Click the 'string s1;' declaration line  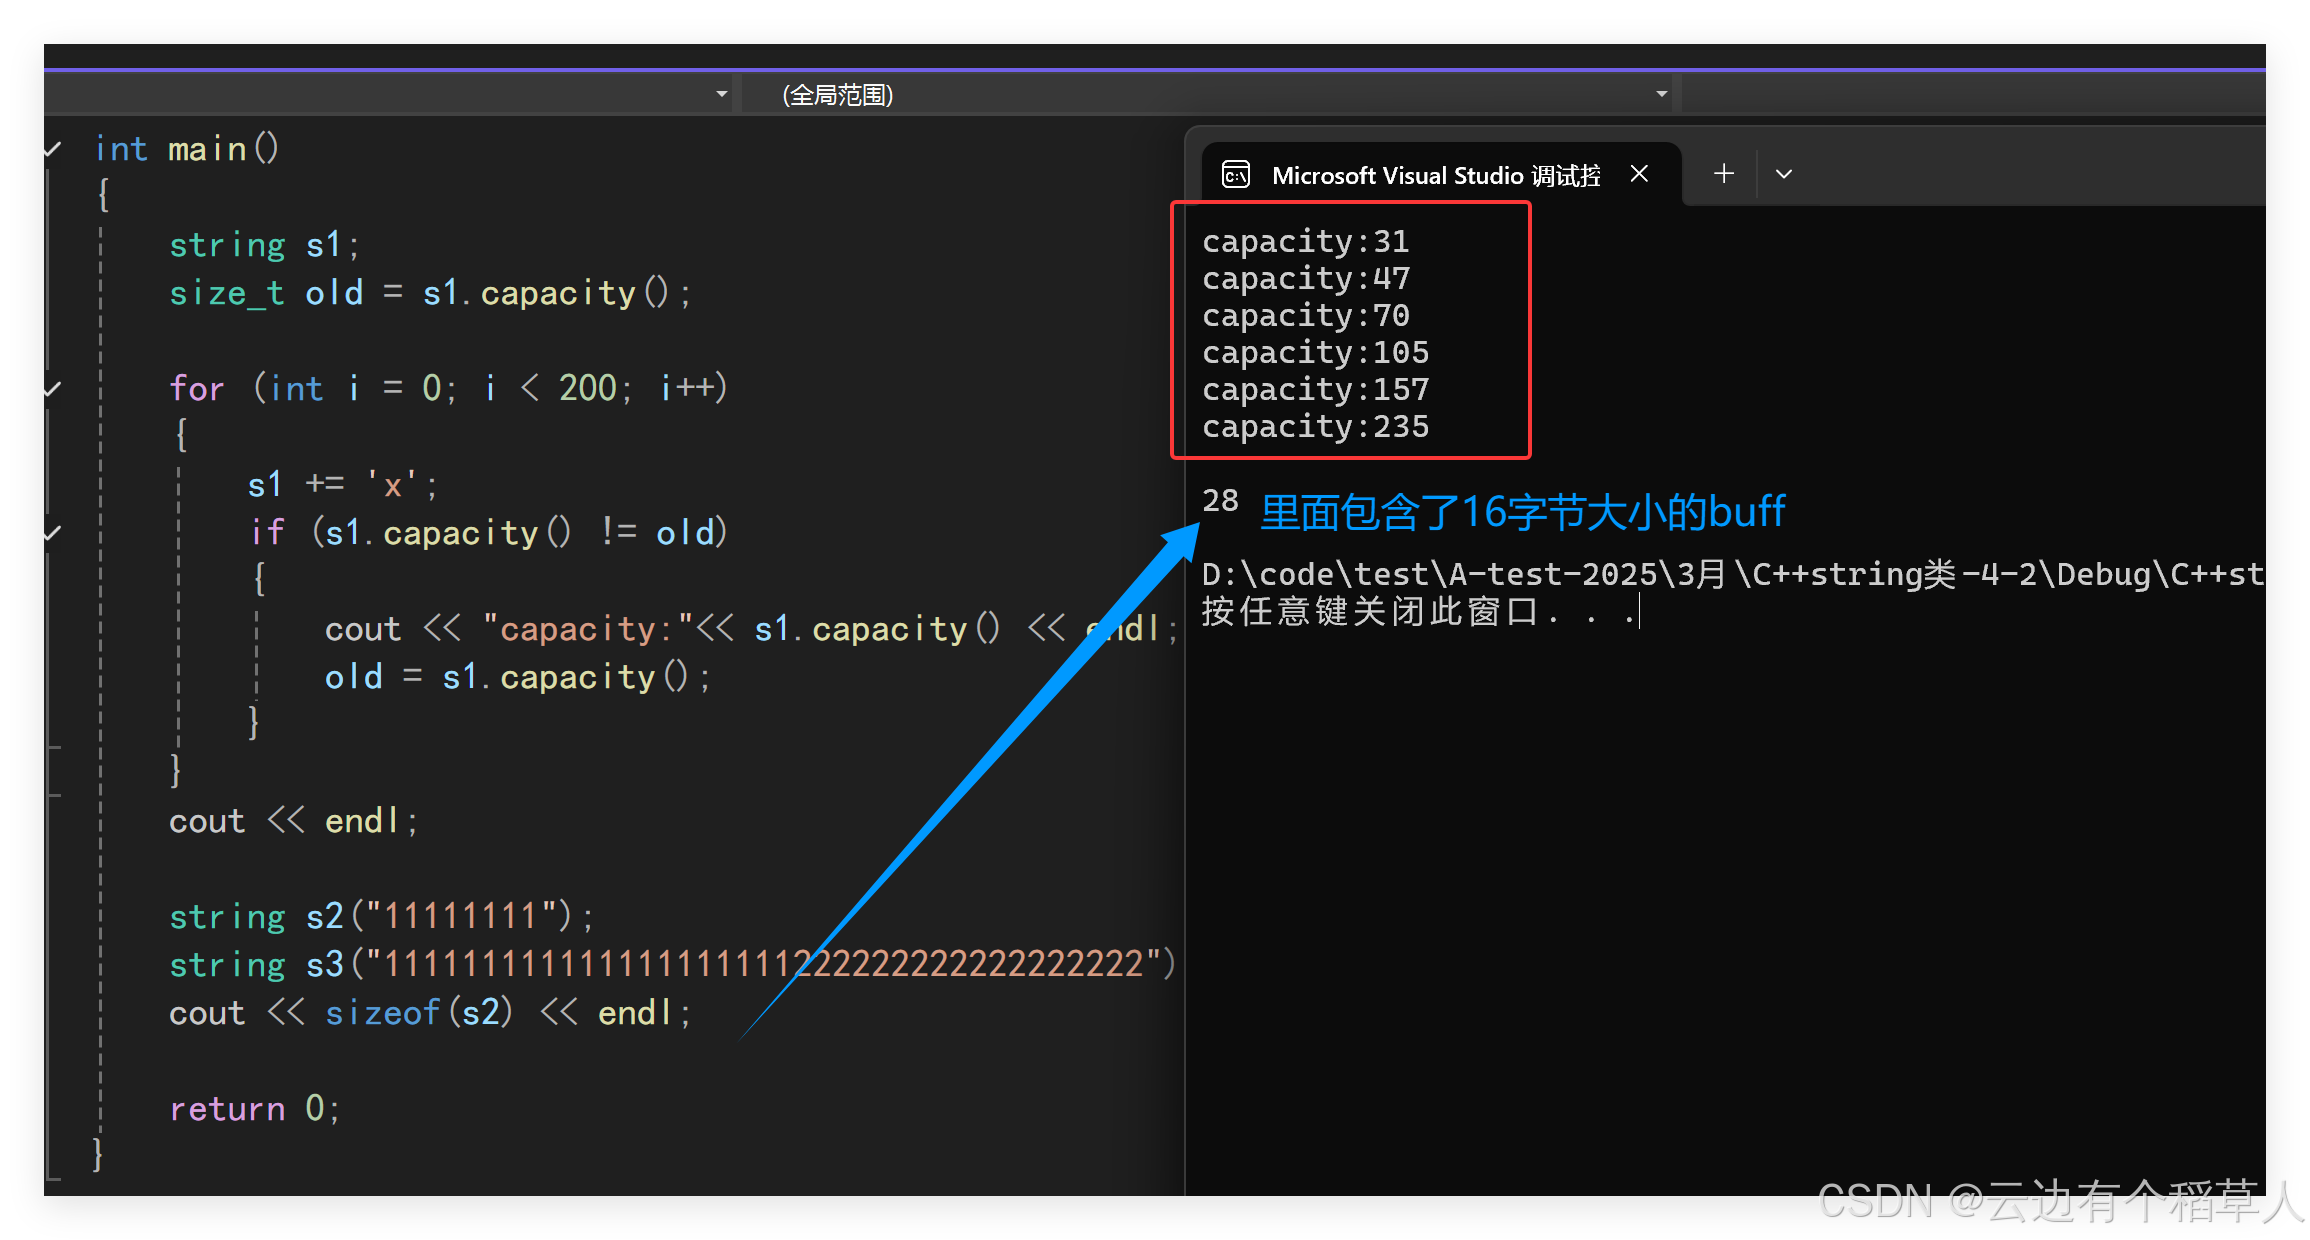point(263,245)
